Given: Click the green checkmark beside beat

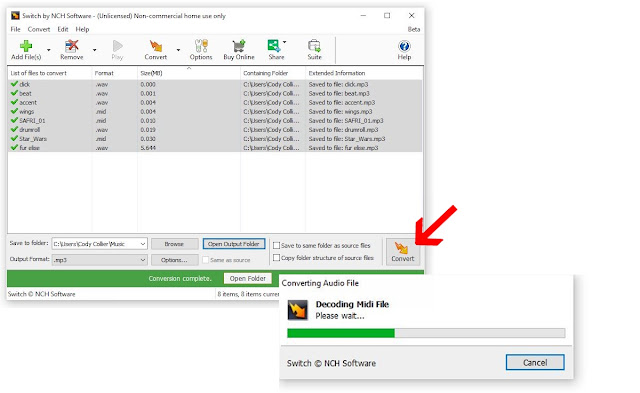Looking at the screenshot, I should coord(14,93).
